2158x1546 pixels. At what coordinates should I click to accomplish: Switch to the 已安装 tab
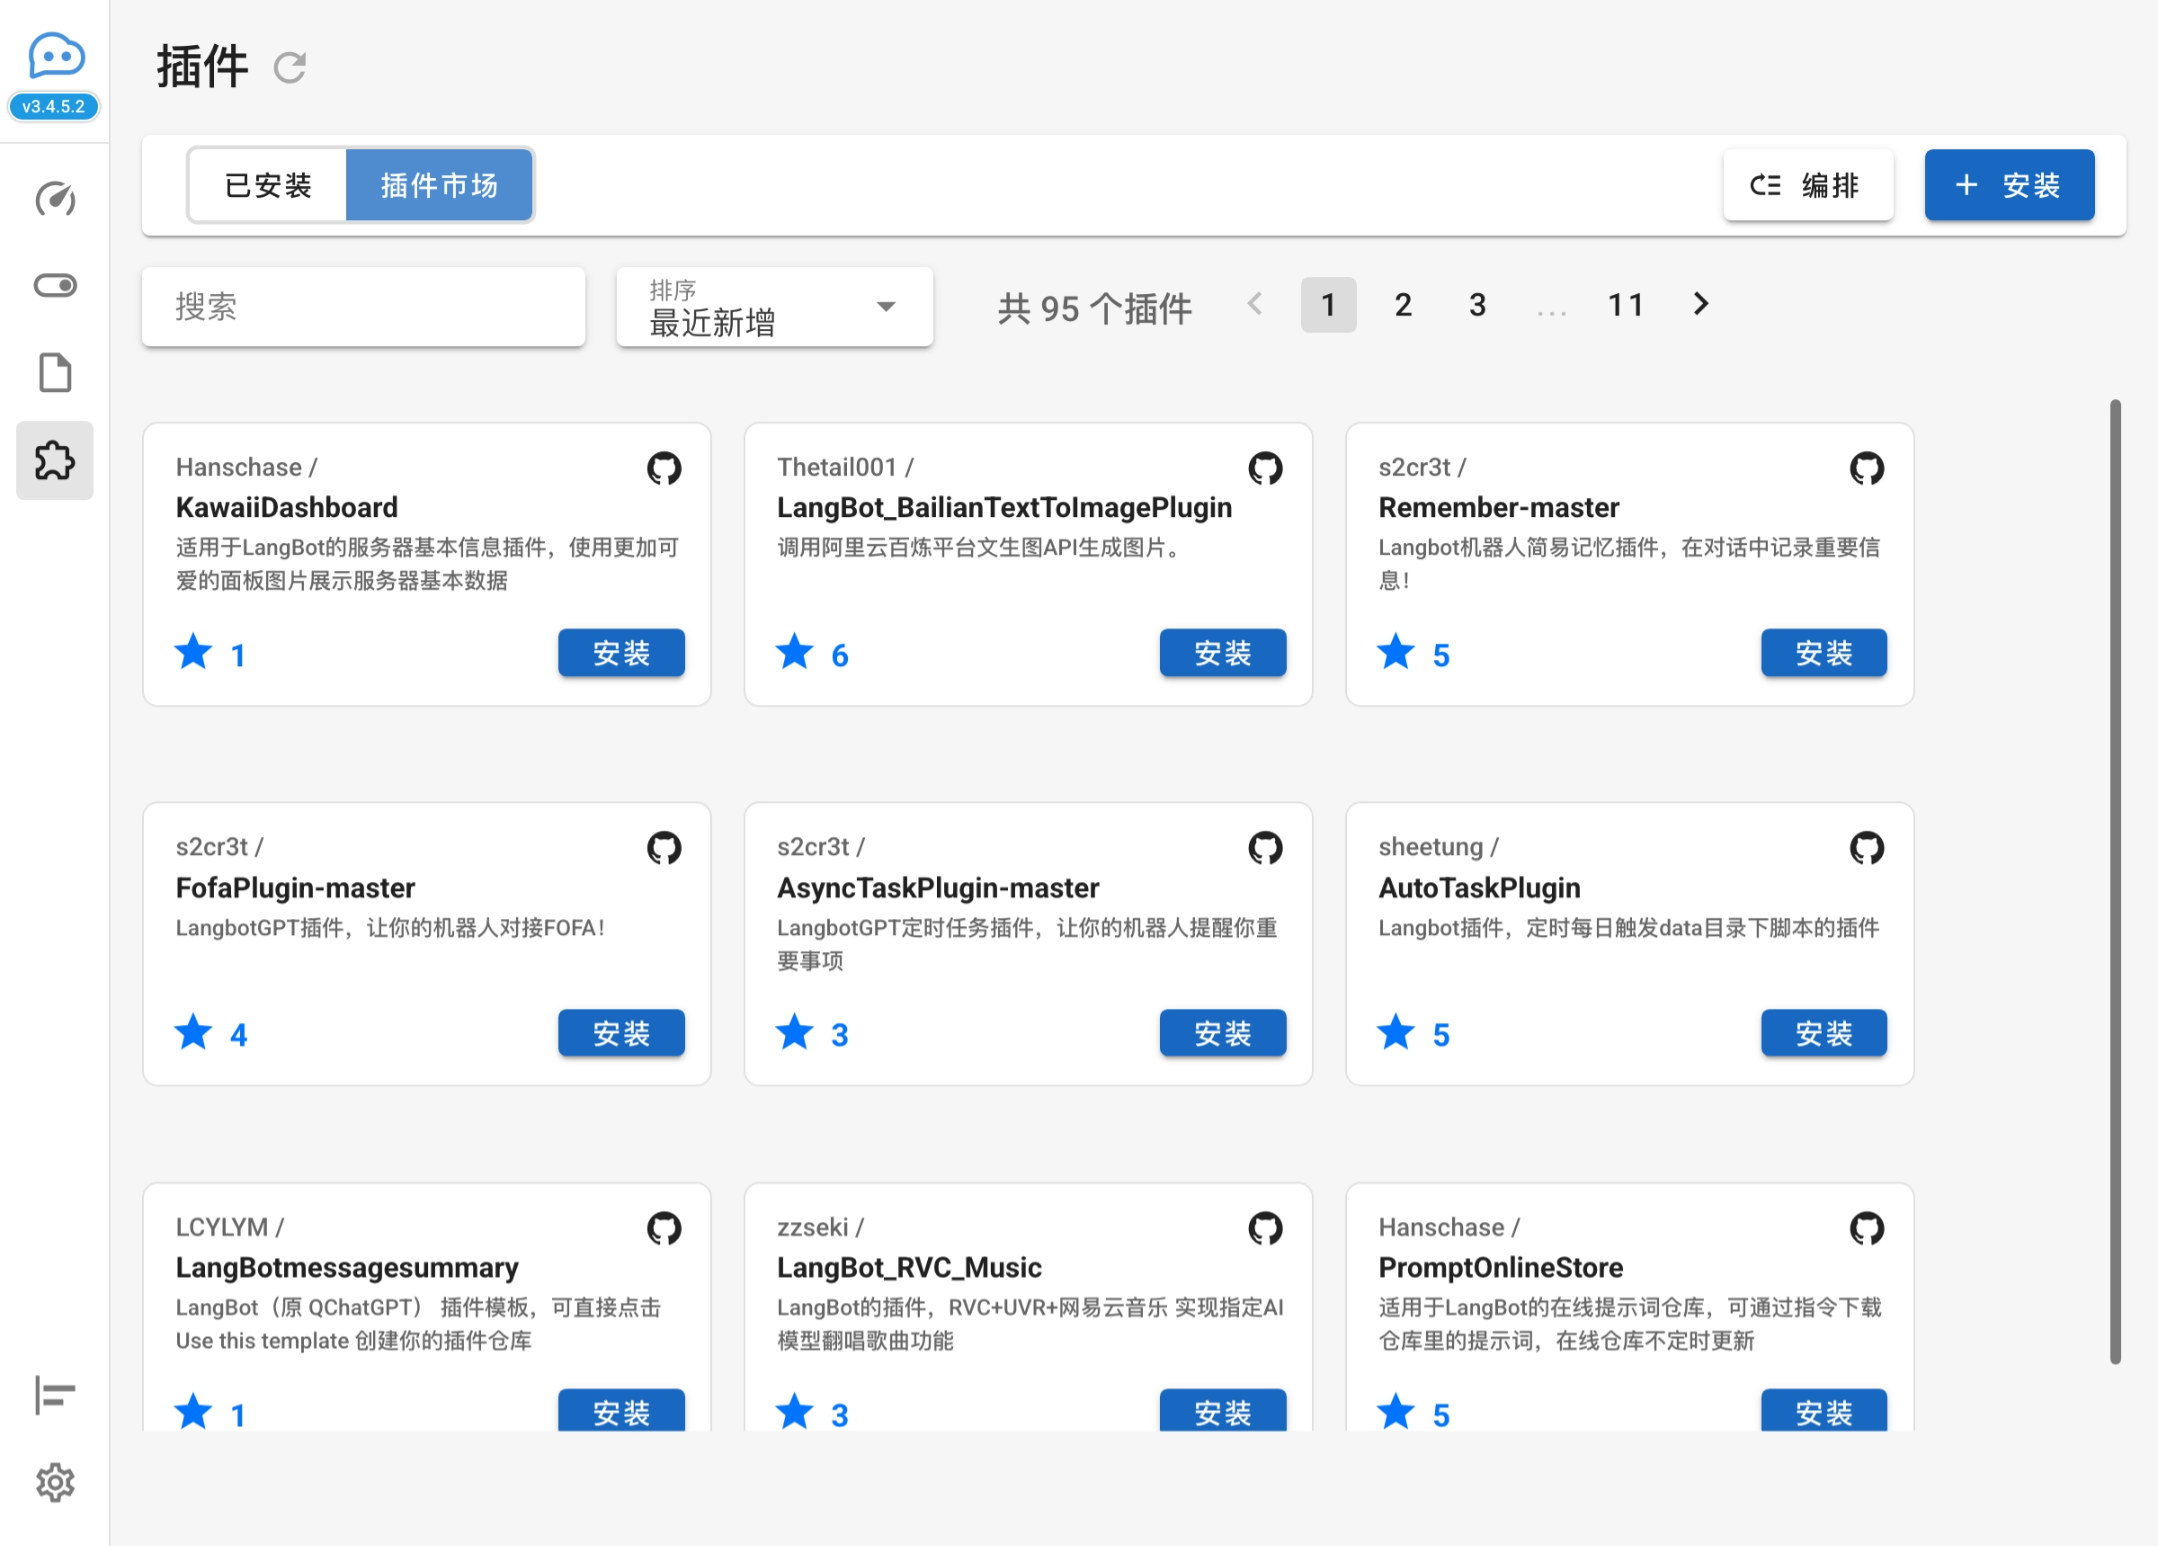(268, 185)
